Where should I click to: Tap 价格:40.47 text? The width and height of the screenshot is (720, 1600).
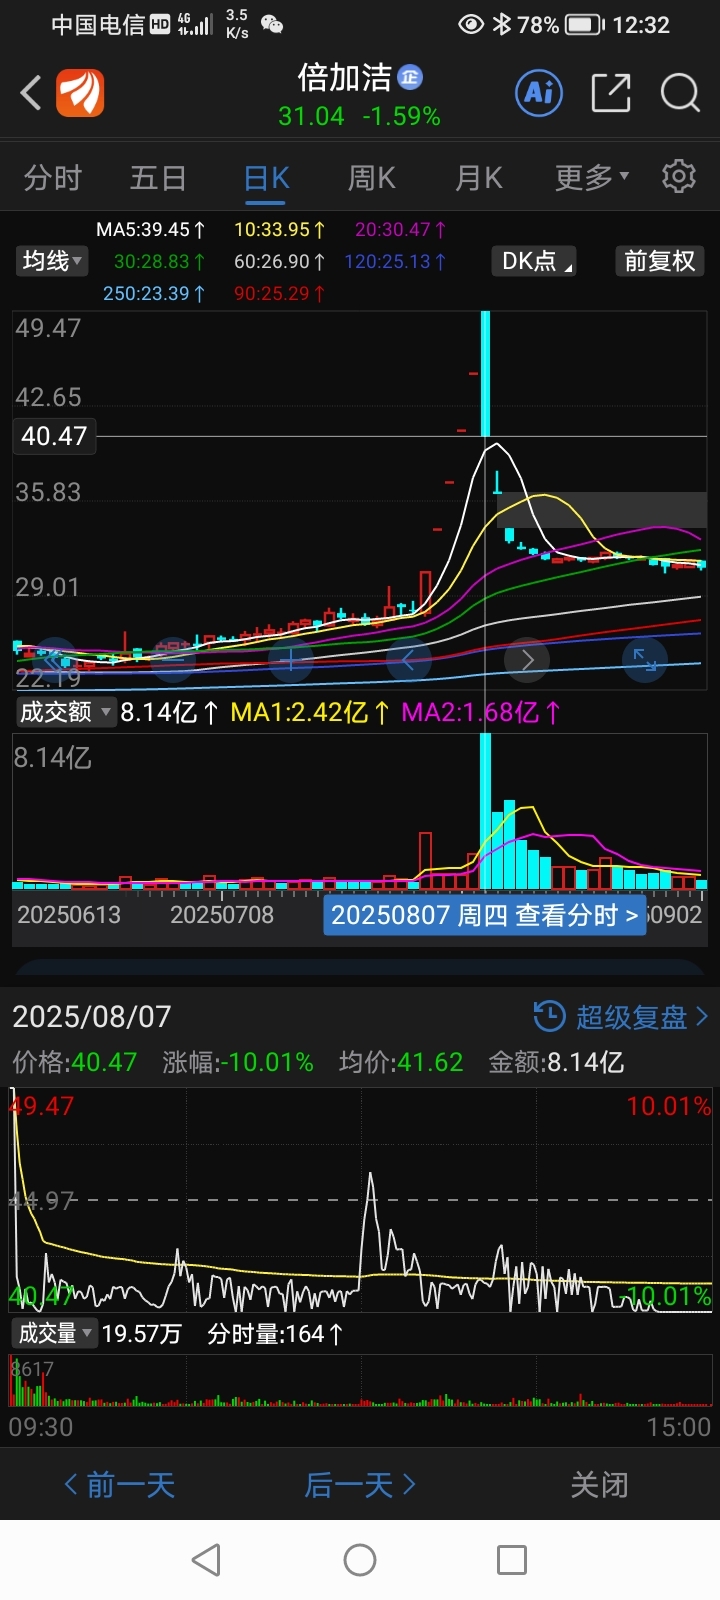[75, 1062]
